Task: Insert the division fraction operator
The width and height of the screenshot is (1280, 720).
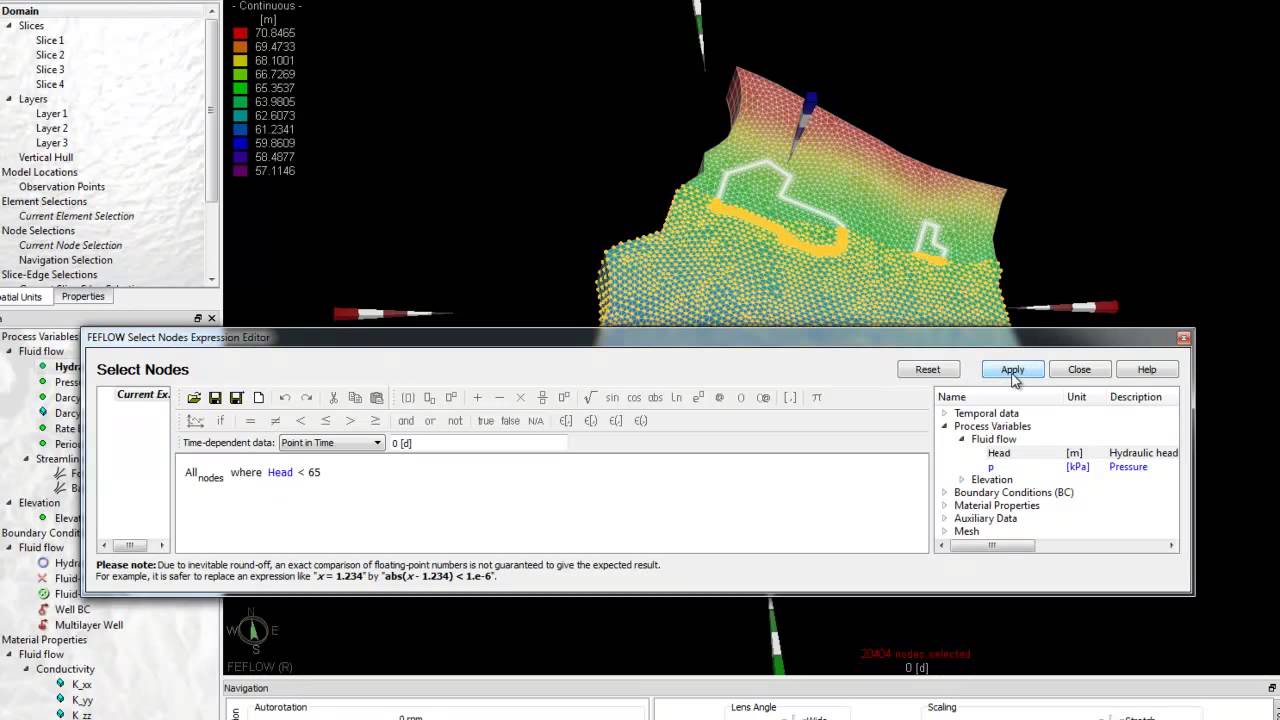Action: 542,398
